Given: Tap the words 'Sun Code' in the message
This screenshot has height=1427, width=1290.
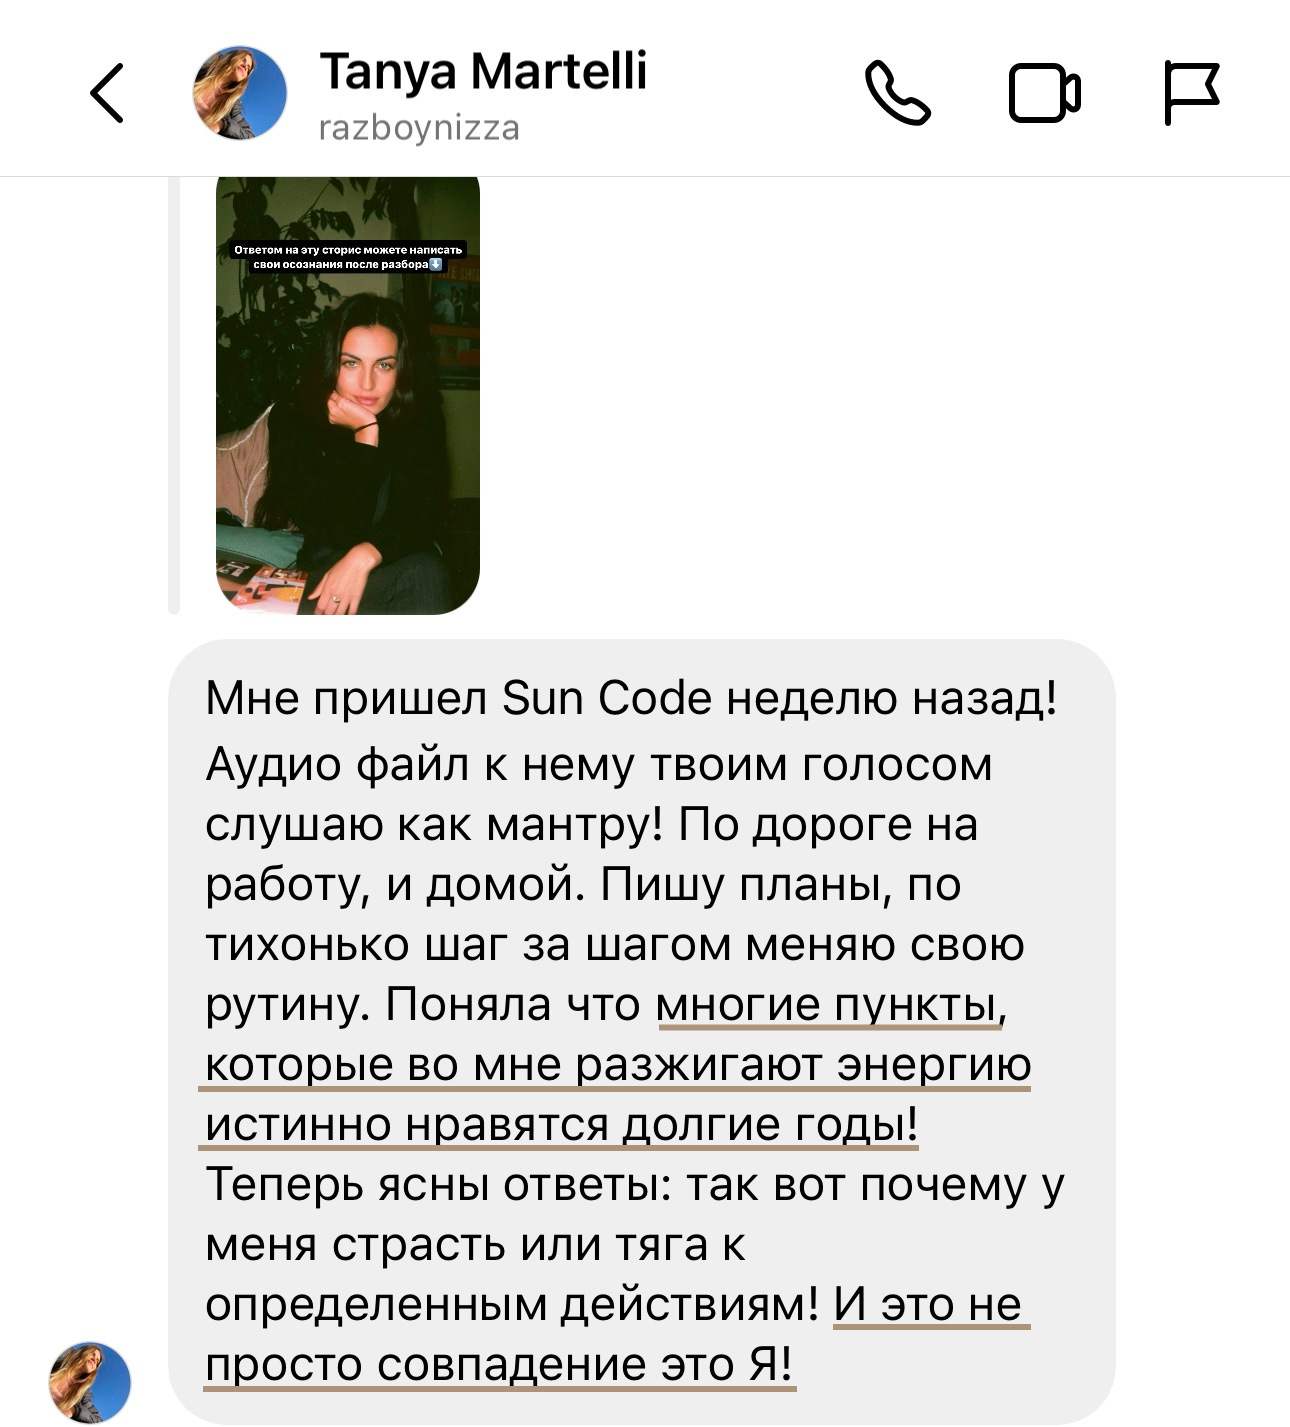Looking at the screenshot, I should click(607, 698).
